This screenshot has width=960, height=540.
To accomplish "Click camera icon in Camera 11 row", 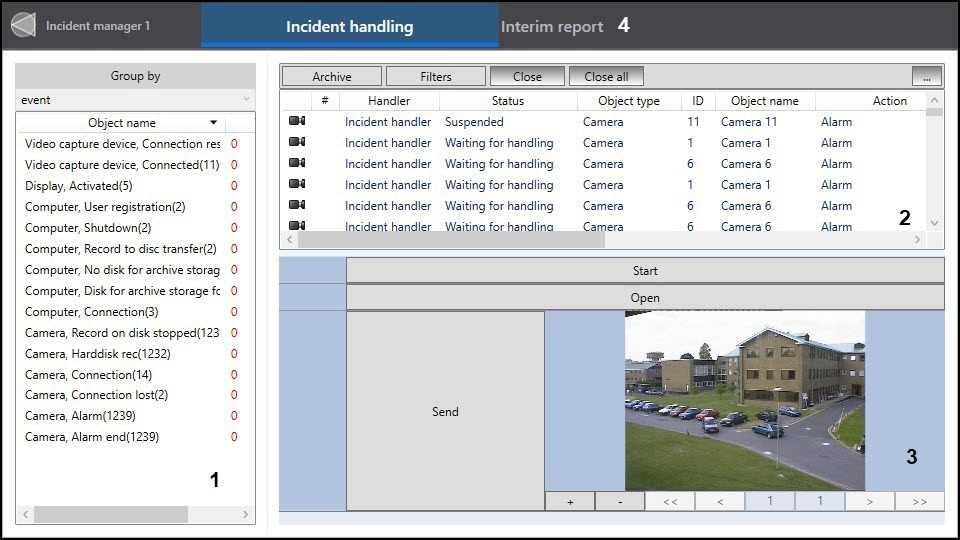I will [x=297, y=122].
